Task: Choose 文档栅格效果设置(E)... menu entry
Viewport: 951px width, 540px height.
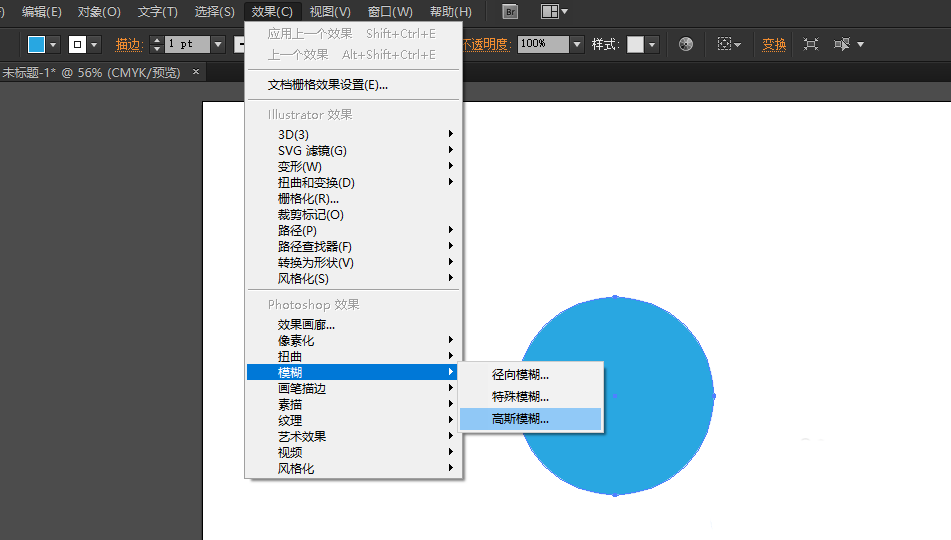Action: click(353, 85)
